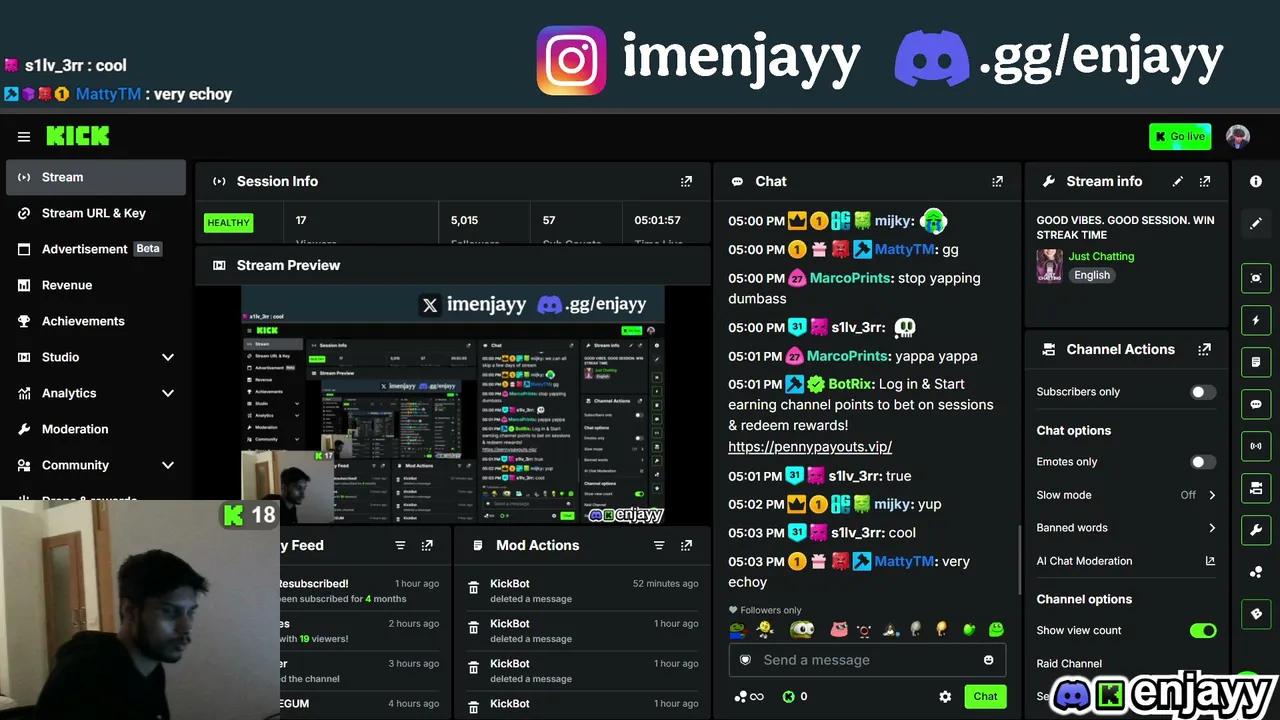Screen dimensions: 1280x720
Task: Expand the Analytics sidebar section
Action: (x=168, y=393)
